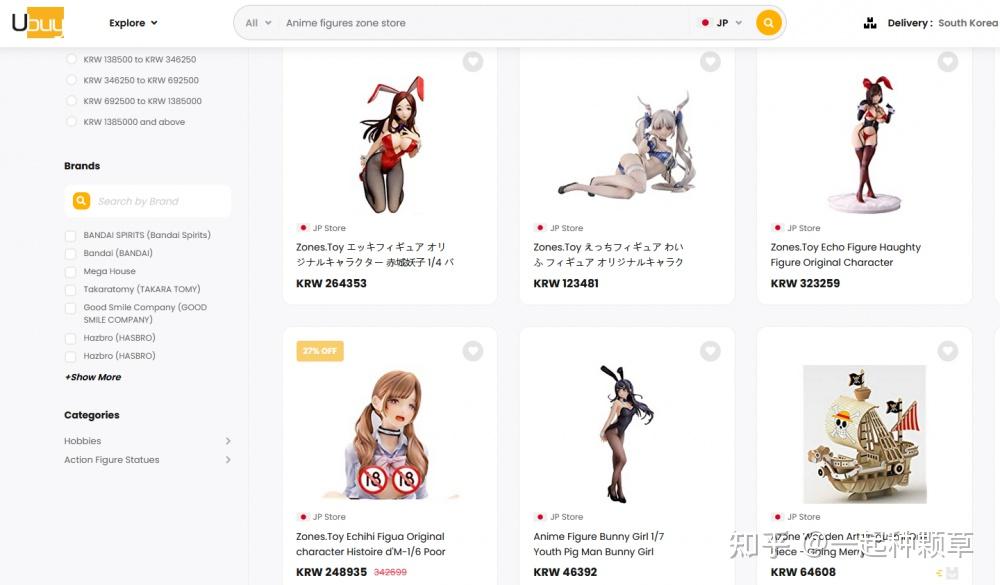Image resolution: width=1000 pixels, height=585 pixels.
Task: Open the All categories search dropdown
Action: click(258, 23)
